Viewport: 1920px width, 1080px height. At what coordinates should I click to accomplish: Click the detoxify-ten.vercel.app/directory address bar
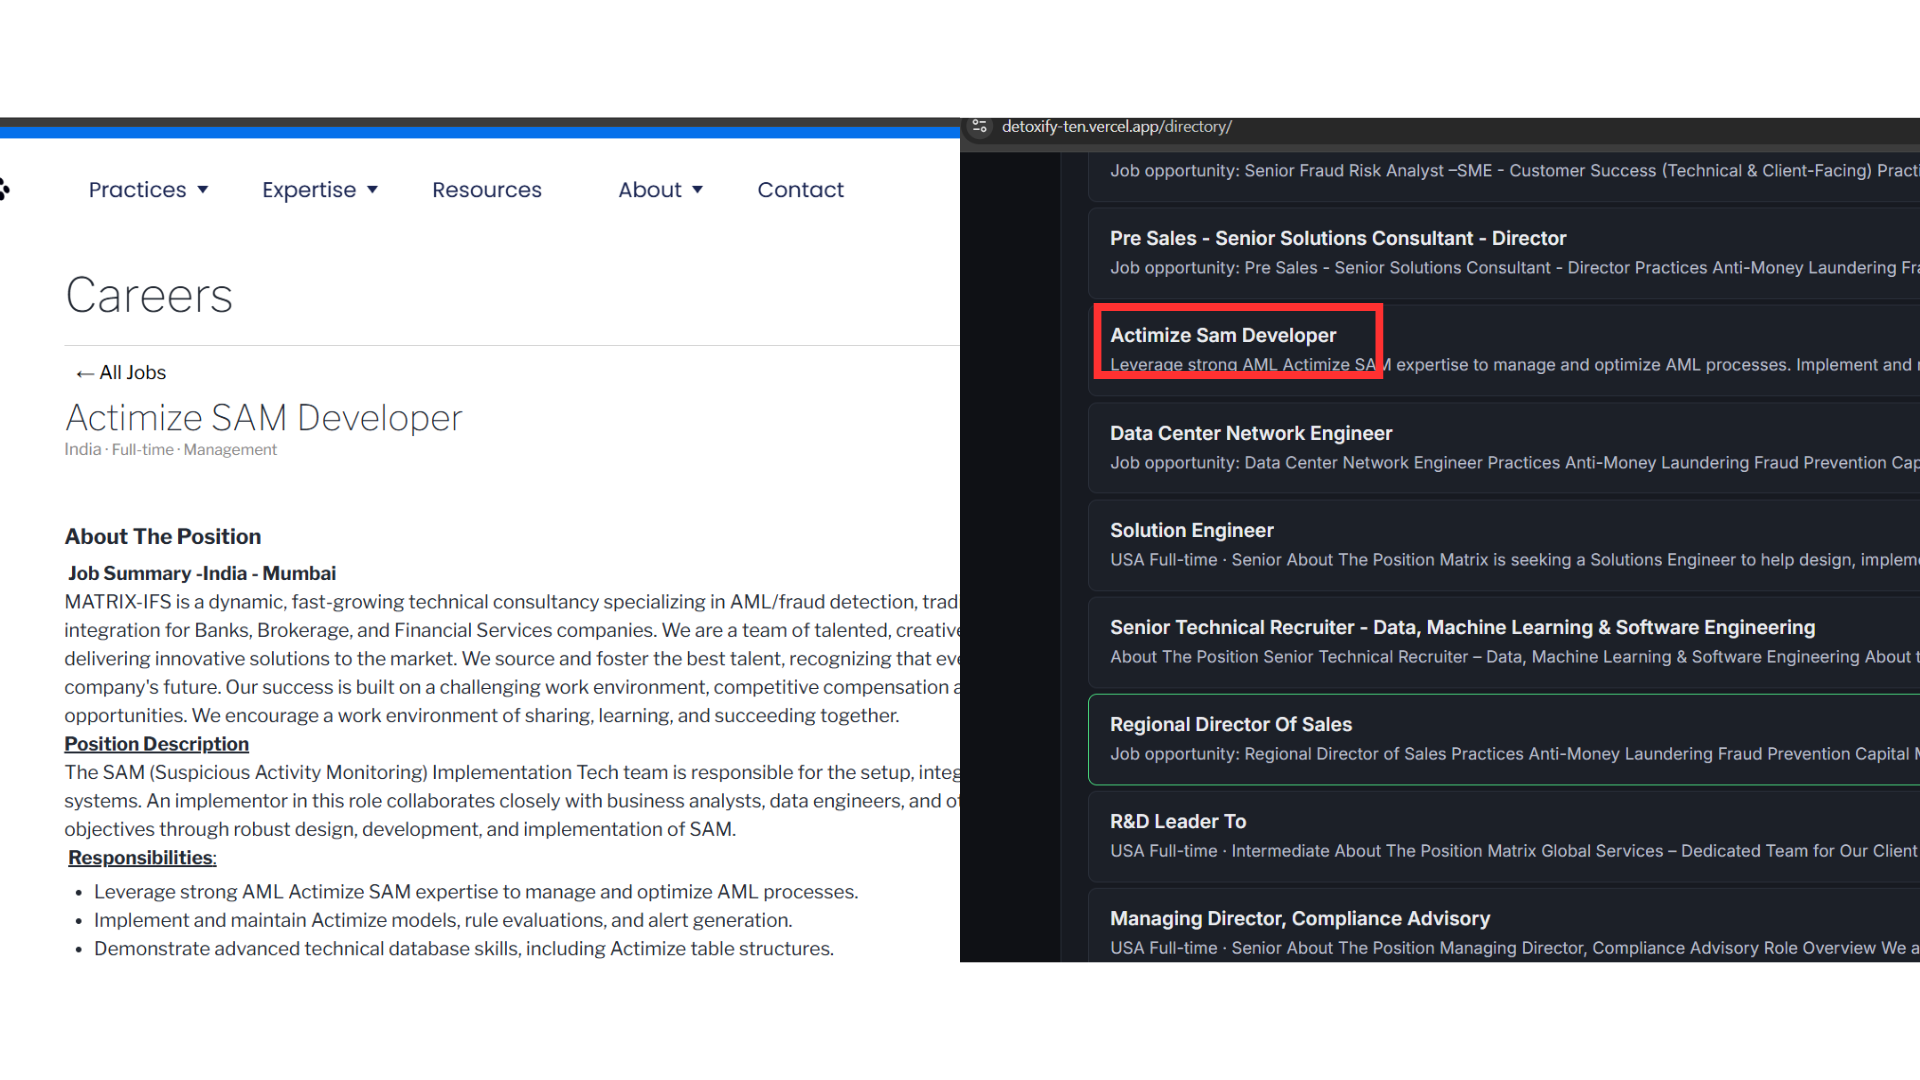(x=1117, y=127)
